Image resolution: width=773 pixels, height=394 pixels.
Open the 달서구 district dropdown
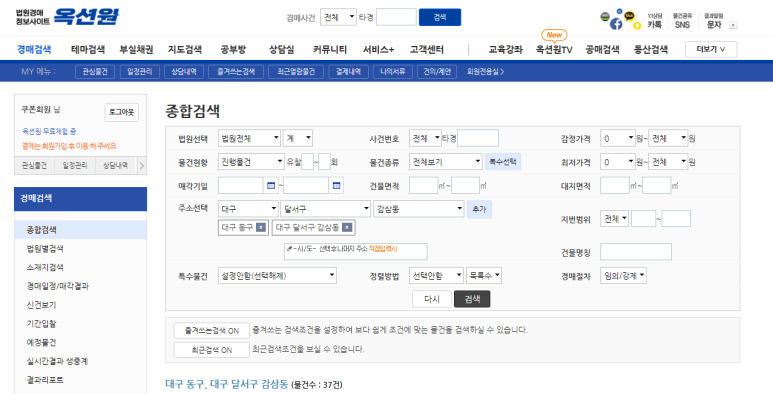click(325, 209)
